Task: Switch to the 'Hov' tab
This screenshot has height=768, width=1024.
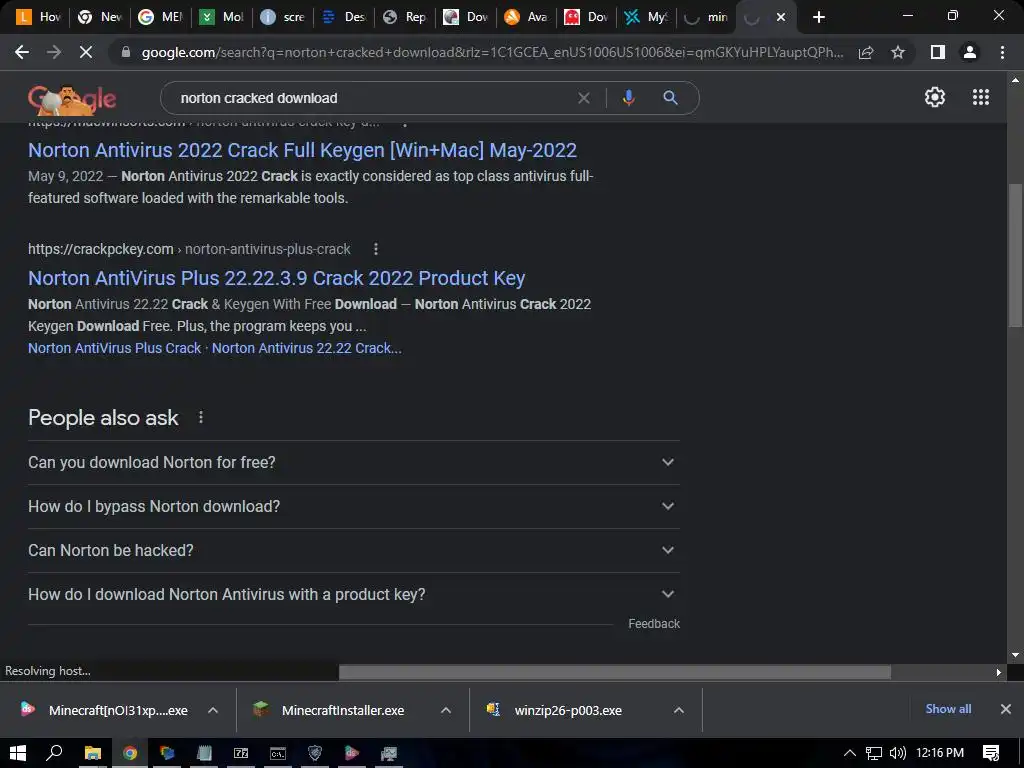Action: [x=38, y=17]
